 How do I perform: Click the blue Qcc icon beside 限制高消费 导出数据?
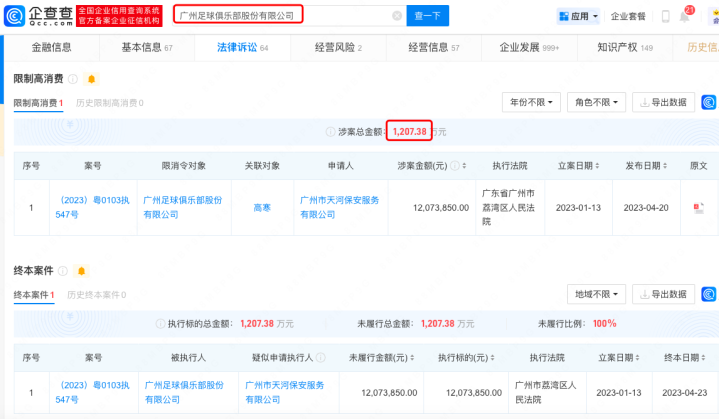(708, 102)
